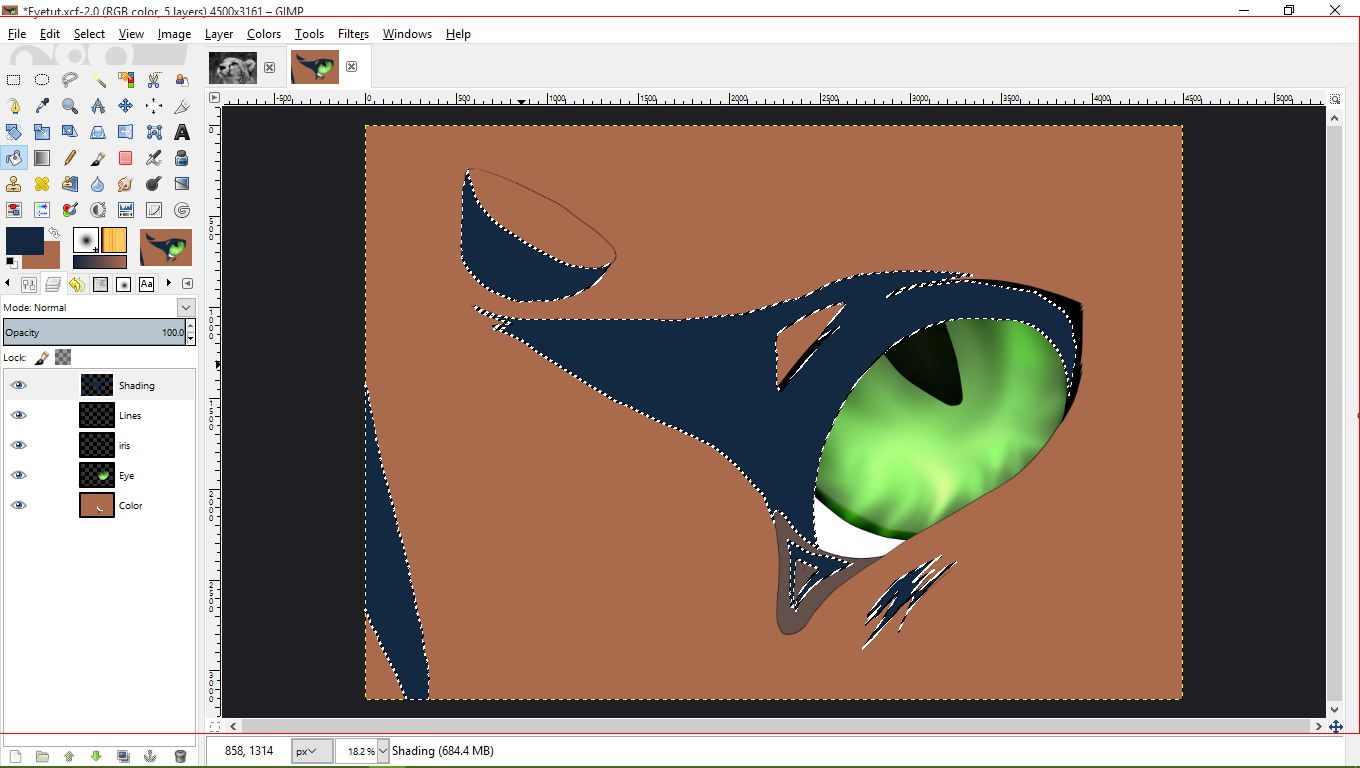Open the File menu
1360x768 pixels.
[x=17, y=34]
